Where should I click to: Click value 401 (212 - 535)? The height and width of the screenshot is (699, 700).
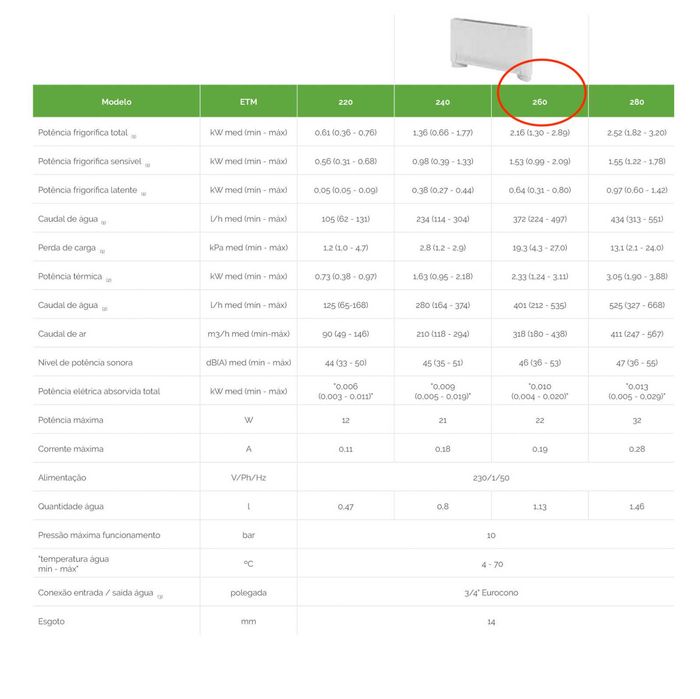click(540, 305)
